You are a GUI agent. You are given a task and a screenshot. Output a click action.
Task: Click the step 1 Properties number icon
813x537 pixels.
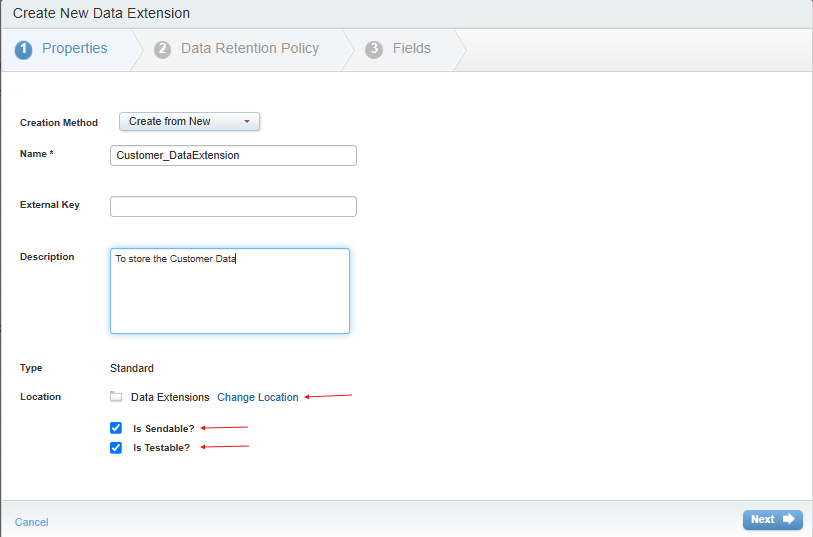[x=23, y=49]
